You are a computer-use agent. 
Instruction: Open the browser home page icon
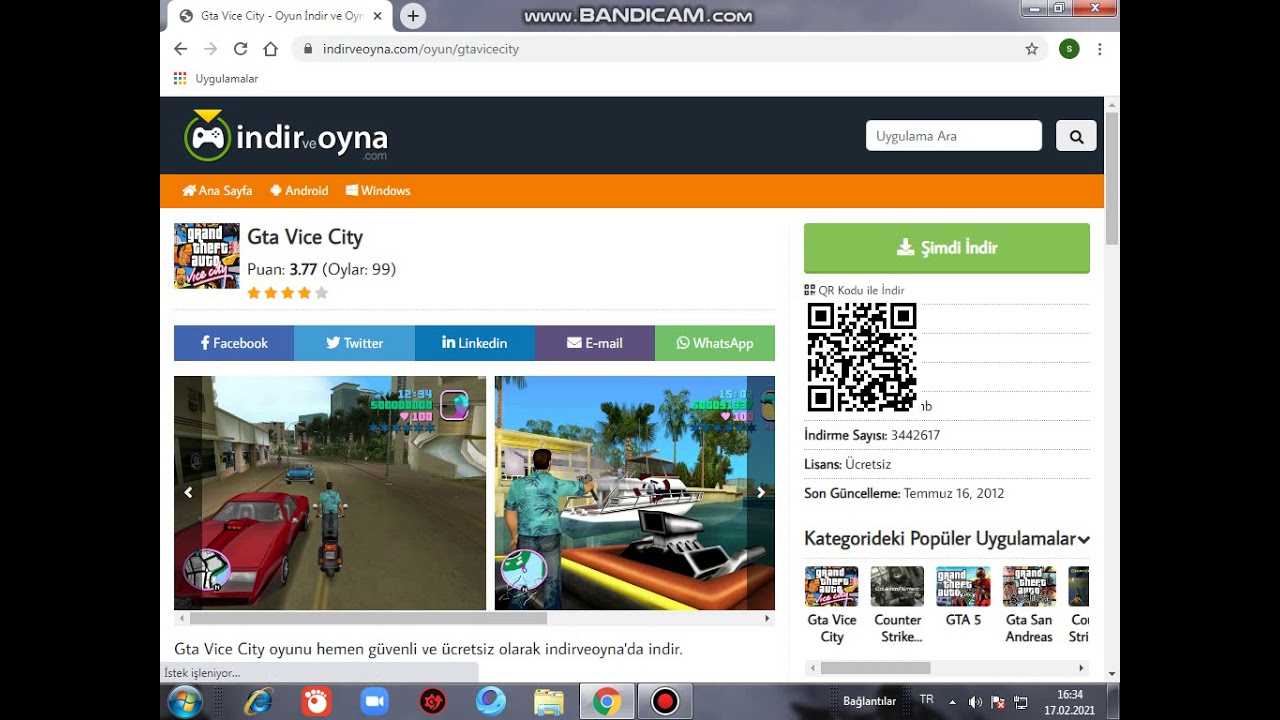click(x=270, y=49)
